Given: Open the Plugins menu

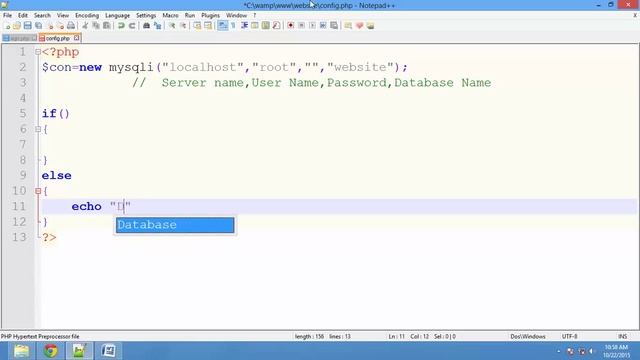Looking at the screenshot, I should [211, 15].
